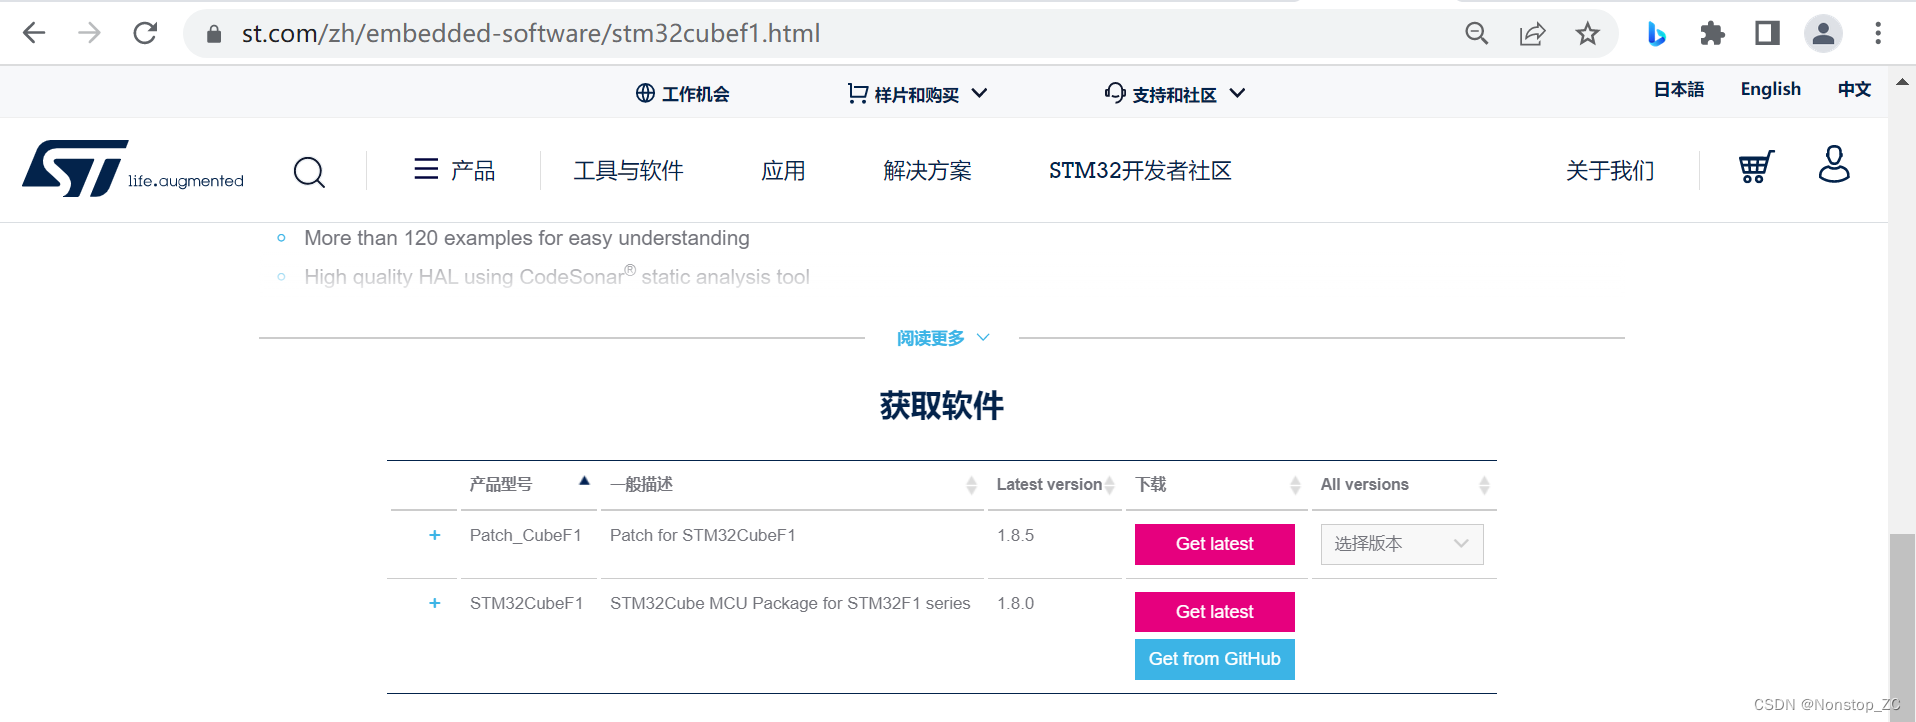Expand 样片和购买 dropdown
The image size is (1916, 722).
click(x=917, y=93)
